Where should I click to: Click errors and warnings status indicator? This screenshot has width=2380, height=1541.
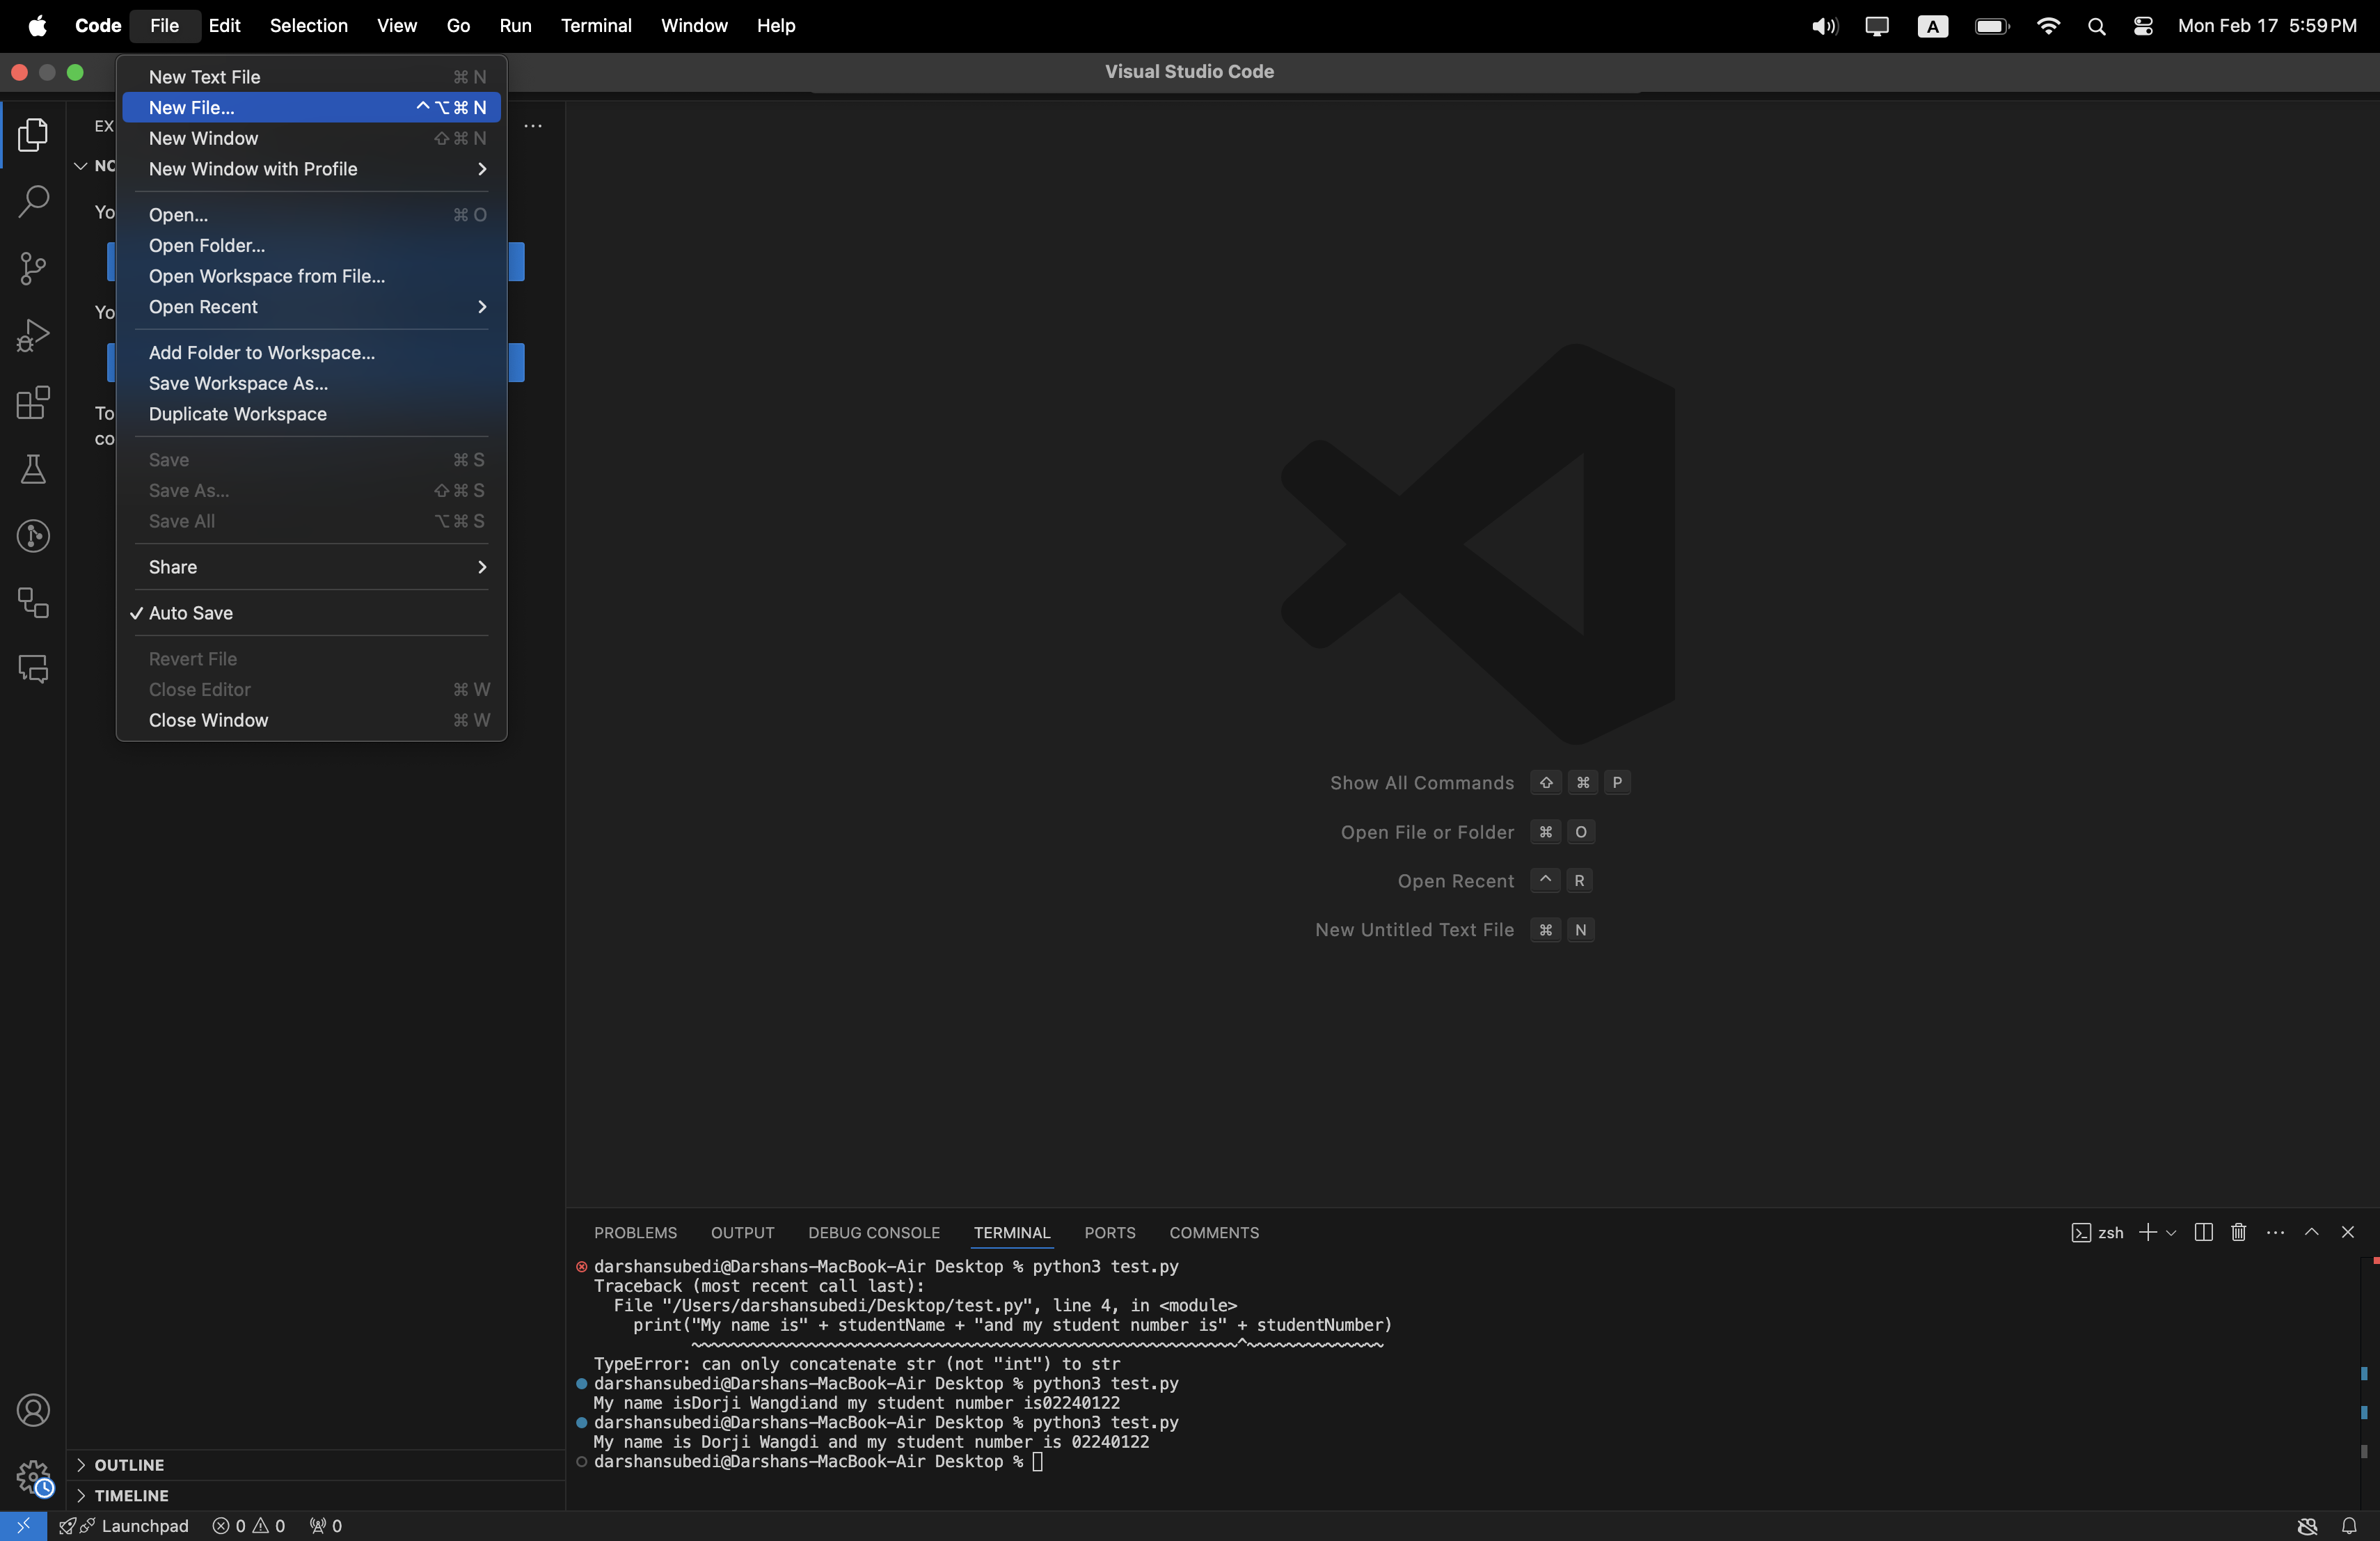pos(249,1526)
